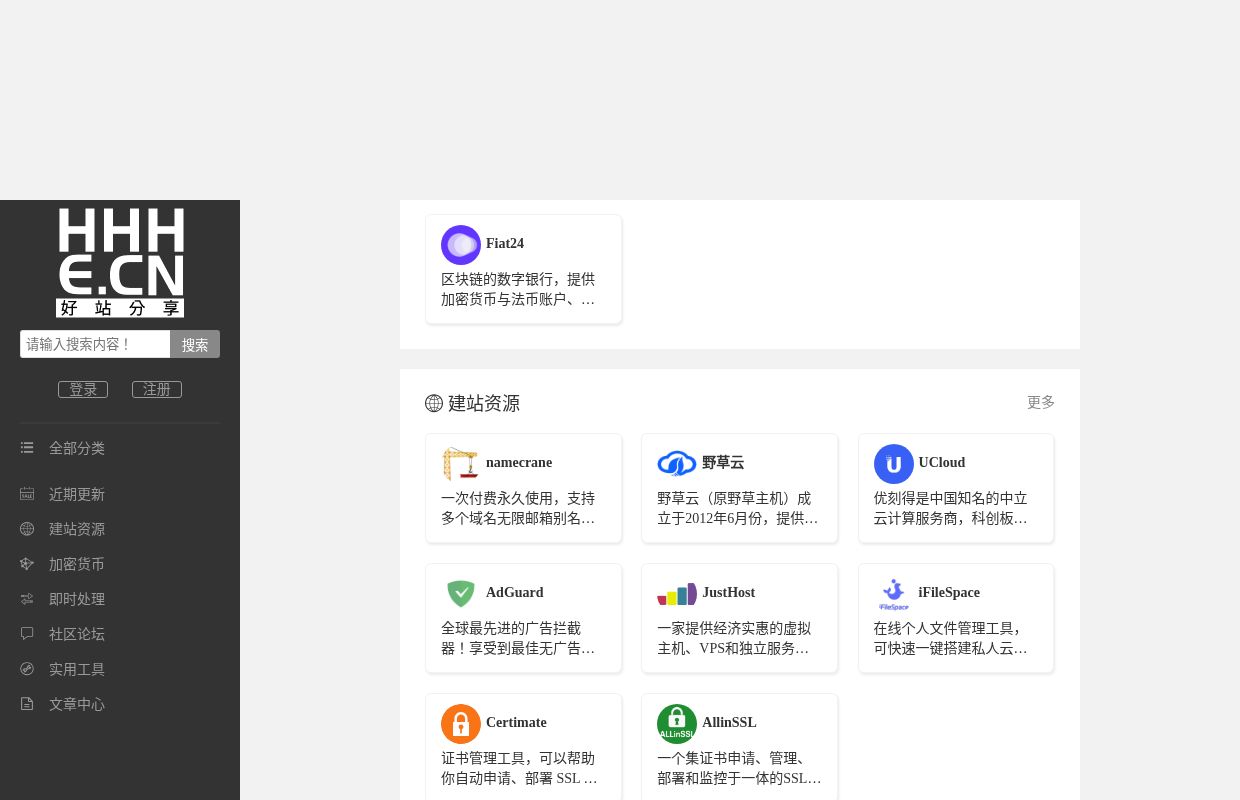
Task: Click the 野草云 blue cloud logo
Action: (x=677, y=464)
